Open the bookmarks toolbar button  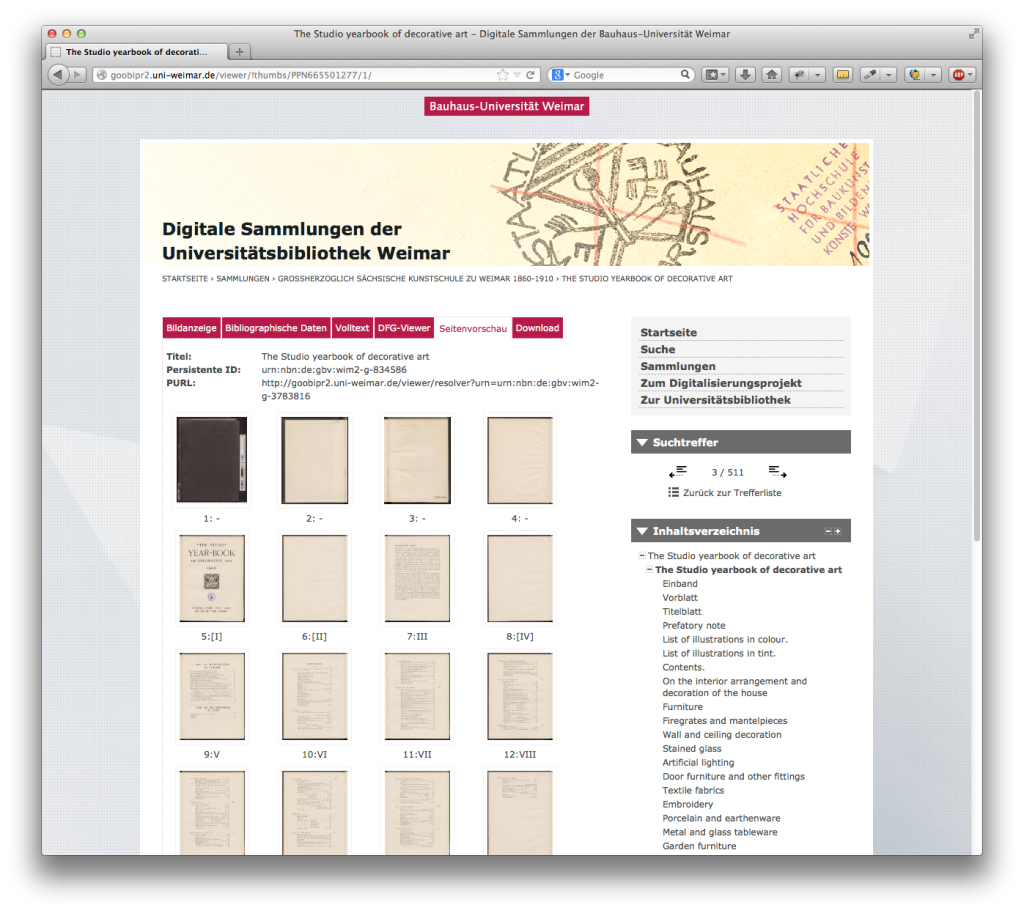(x=715, y=74)
